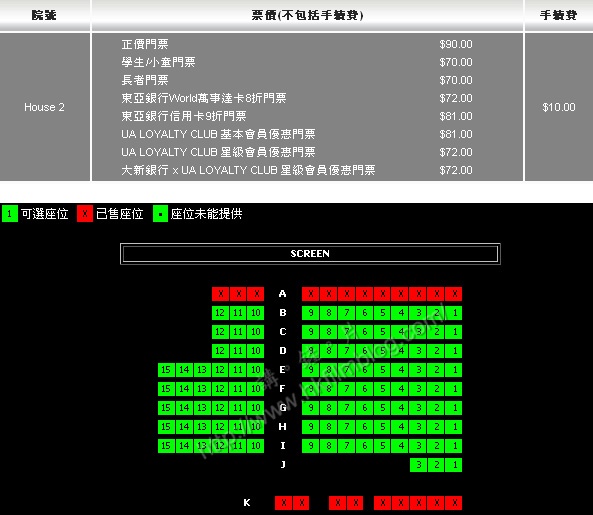Screen dimensions: 593x515
Task: Click the available-seat legend icon
Action: (x=10, y=214)
